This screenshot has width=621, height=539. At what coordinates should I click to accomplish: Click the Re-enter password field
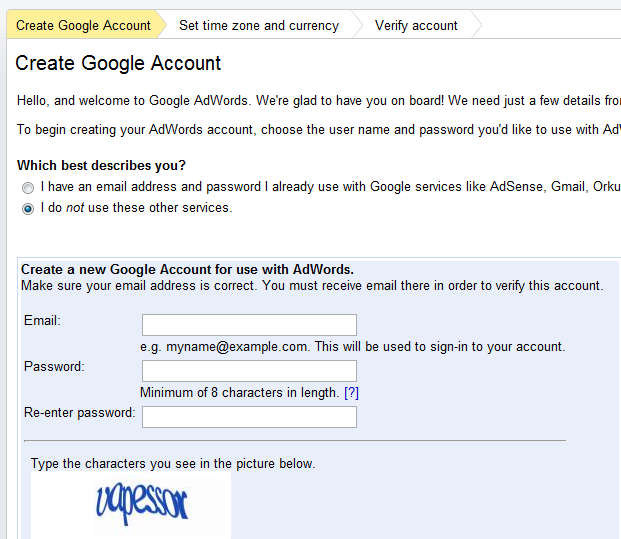tap(249, 417)
